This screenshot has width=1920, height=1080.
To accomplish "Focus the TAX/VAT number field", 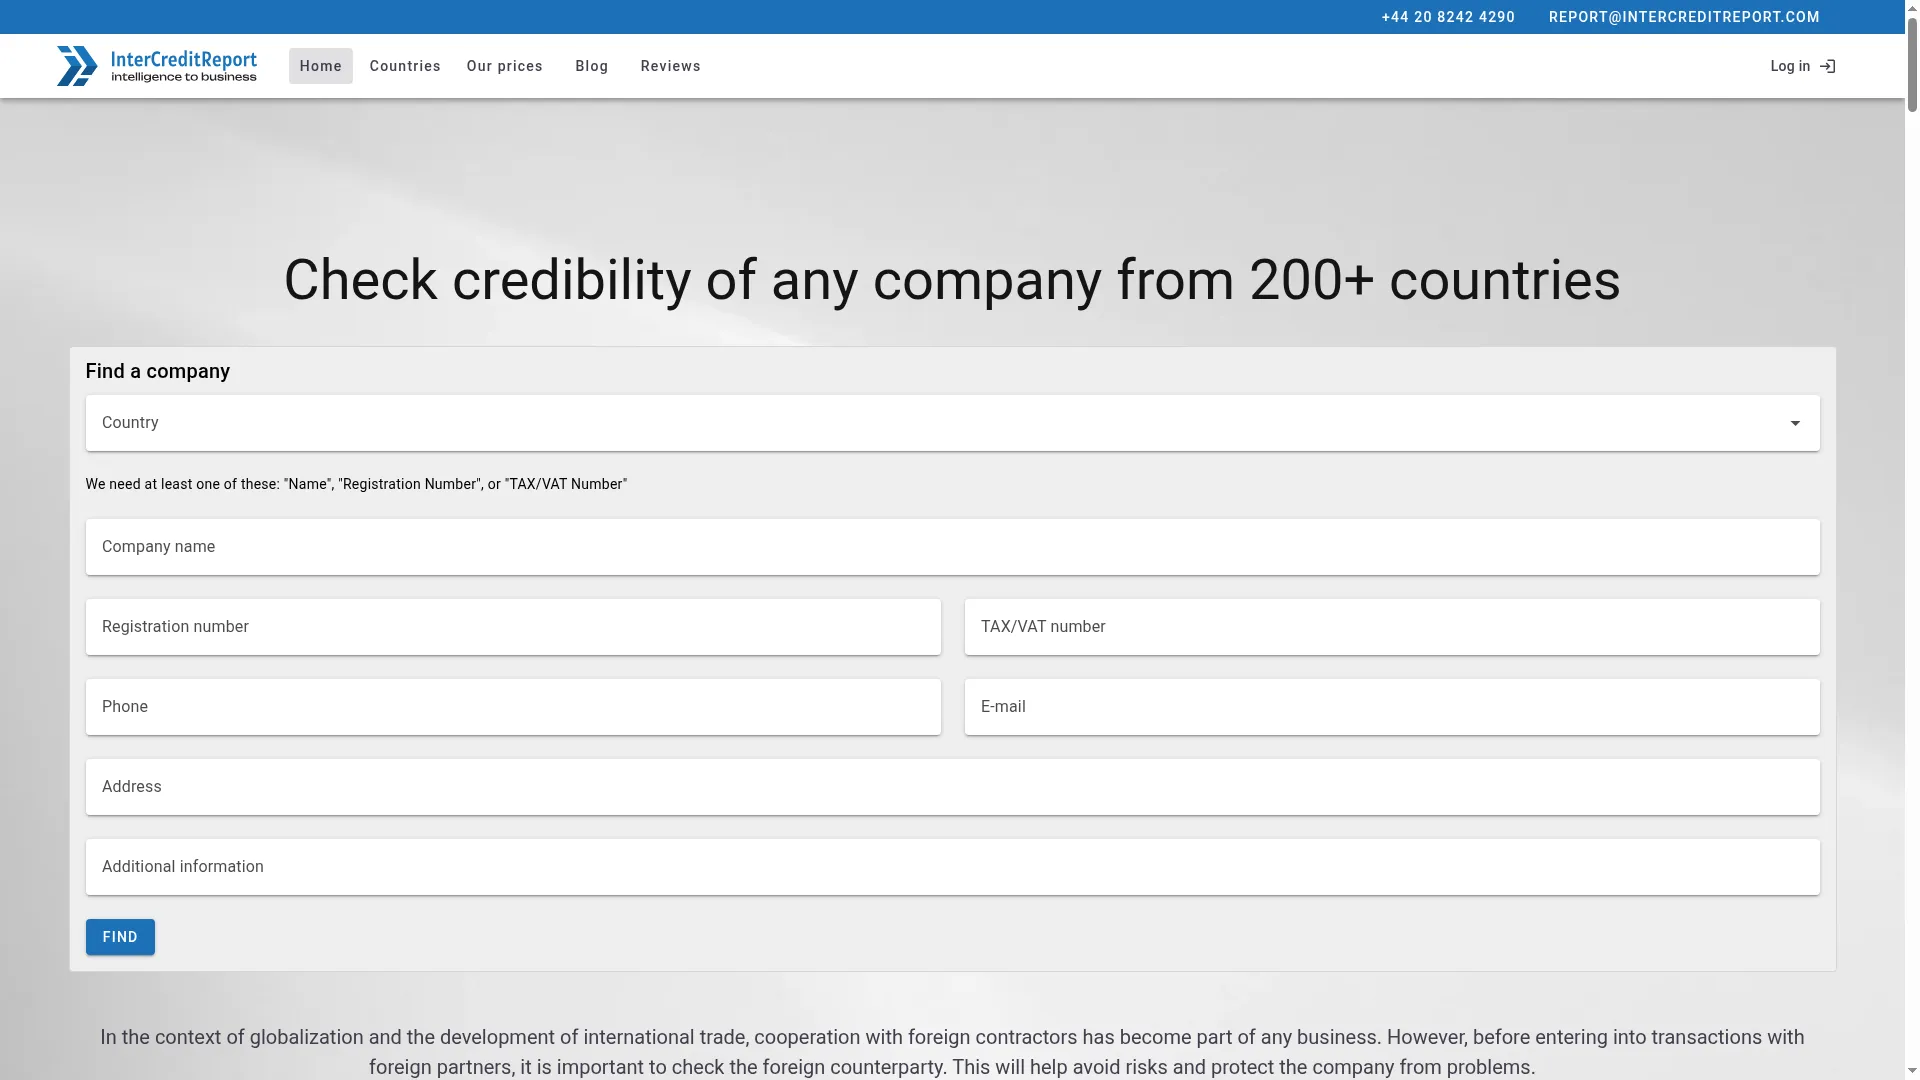I will (1392, 627).
